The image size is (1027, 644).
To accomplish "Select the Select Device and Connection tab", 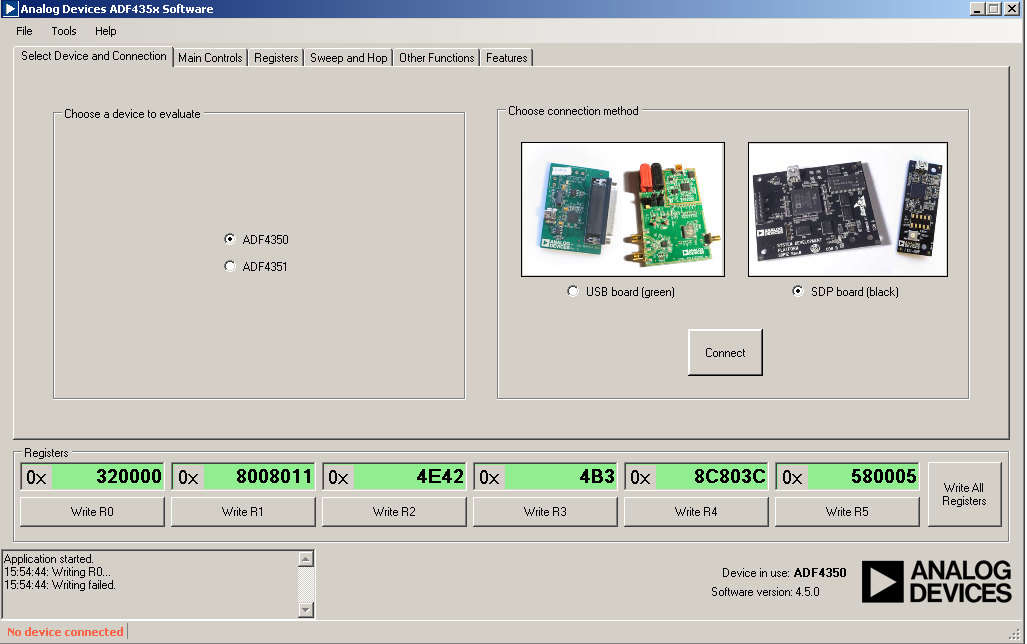I will pos(94,56).
